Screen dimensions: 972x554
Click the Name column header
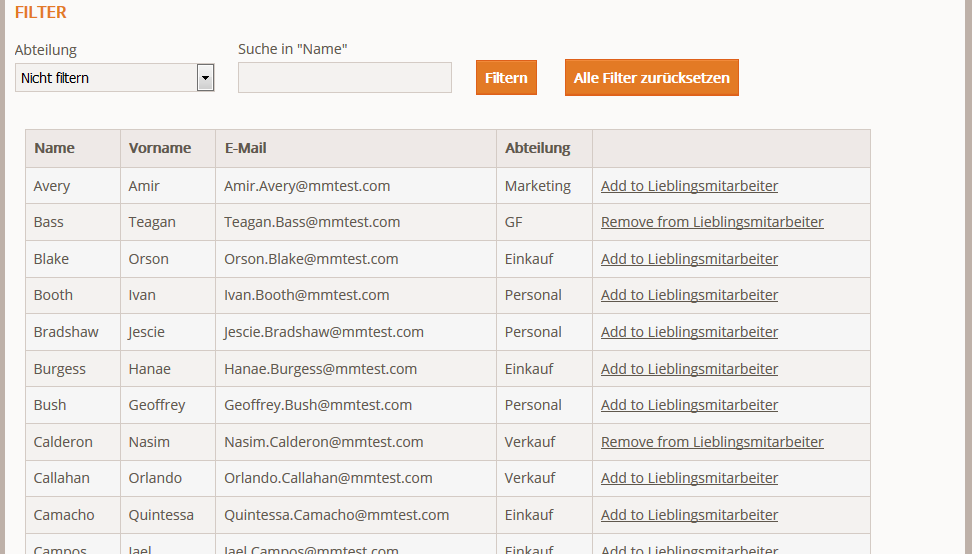point(55,148)
